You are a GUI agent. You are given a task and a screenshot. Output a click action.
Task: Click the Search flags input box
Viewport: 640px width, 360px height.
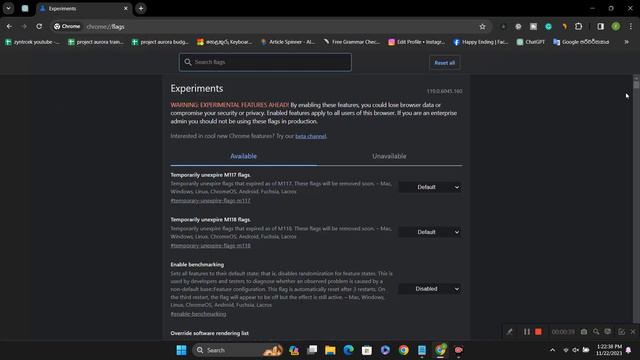(265, 62)
